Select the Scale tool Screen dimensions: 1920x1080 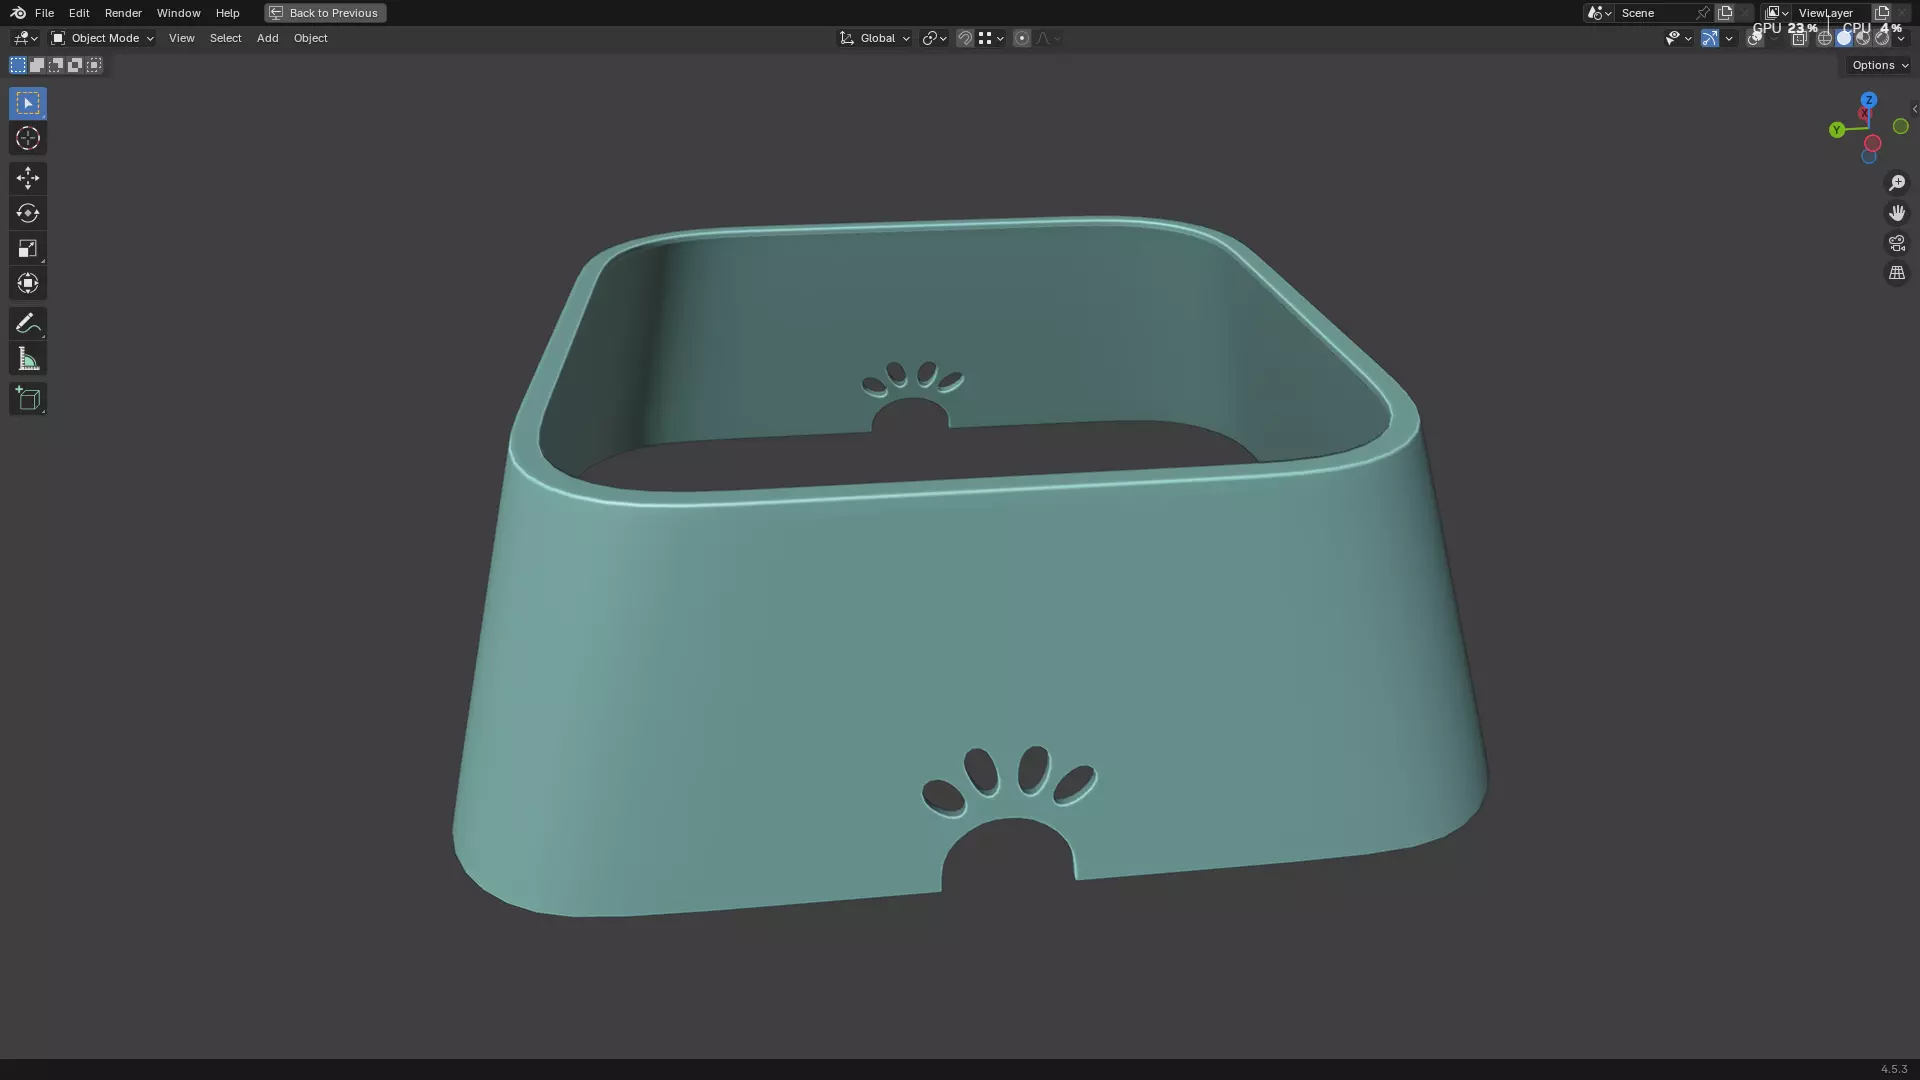[28, 248]
